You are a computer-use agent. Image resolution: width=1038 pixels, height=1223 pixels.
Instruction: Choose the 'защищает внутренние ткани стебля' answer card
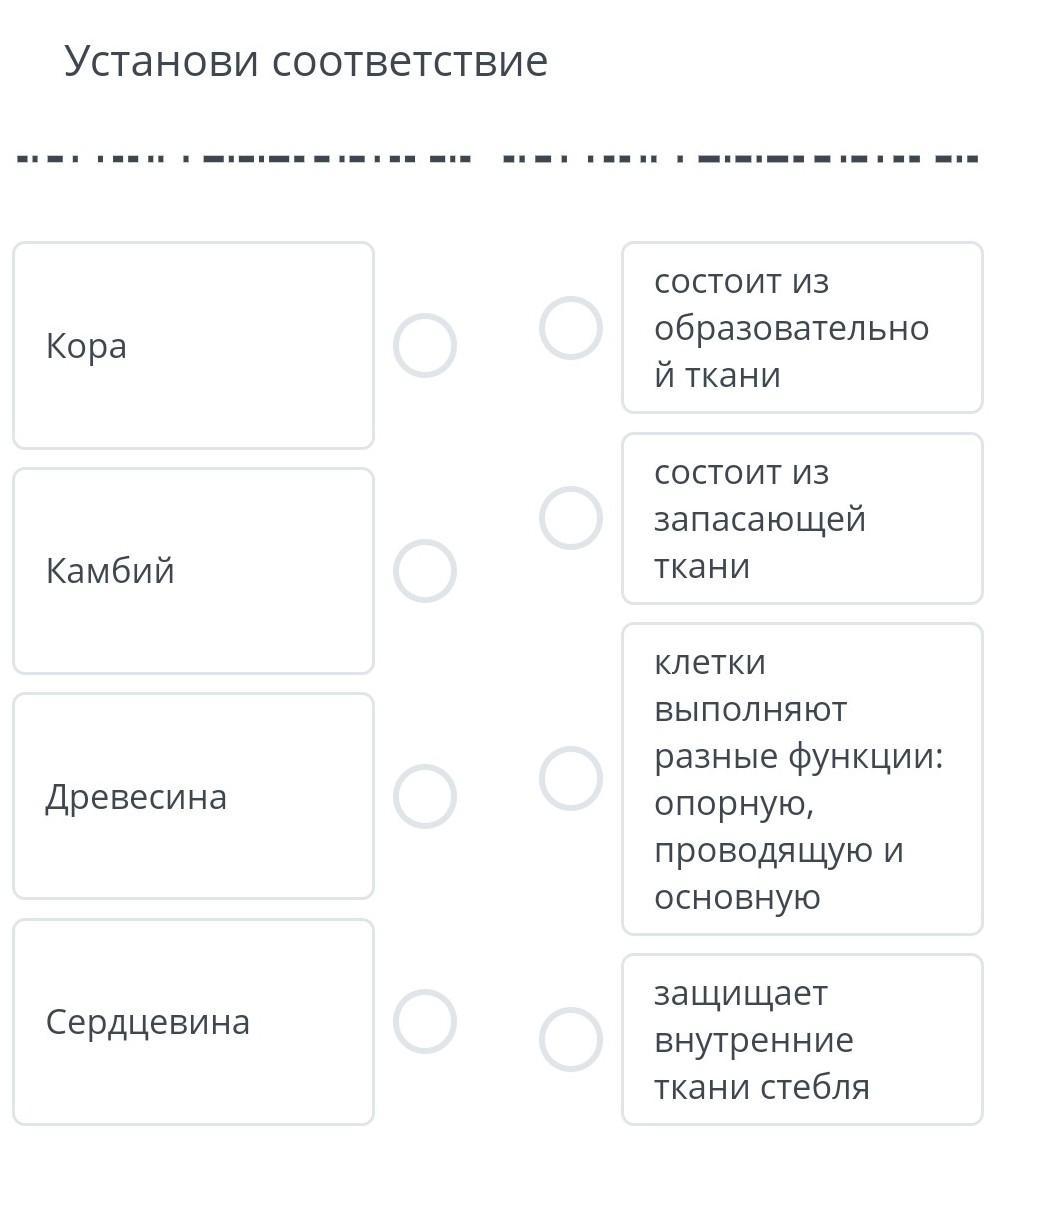[802, 1039]
